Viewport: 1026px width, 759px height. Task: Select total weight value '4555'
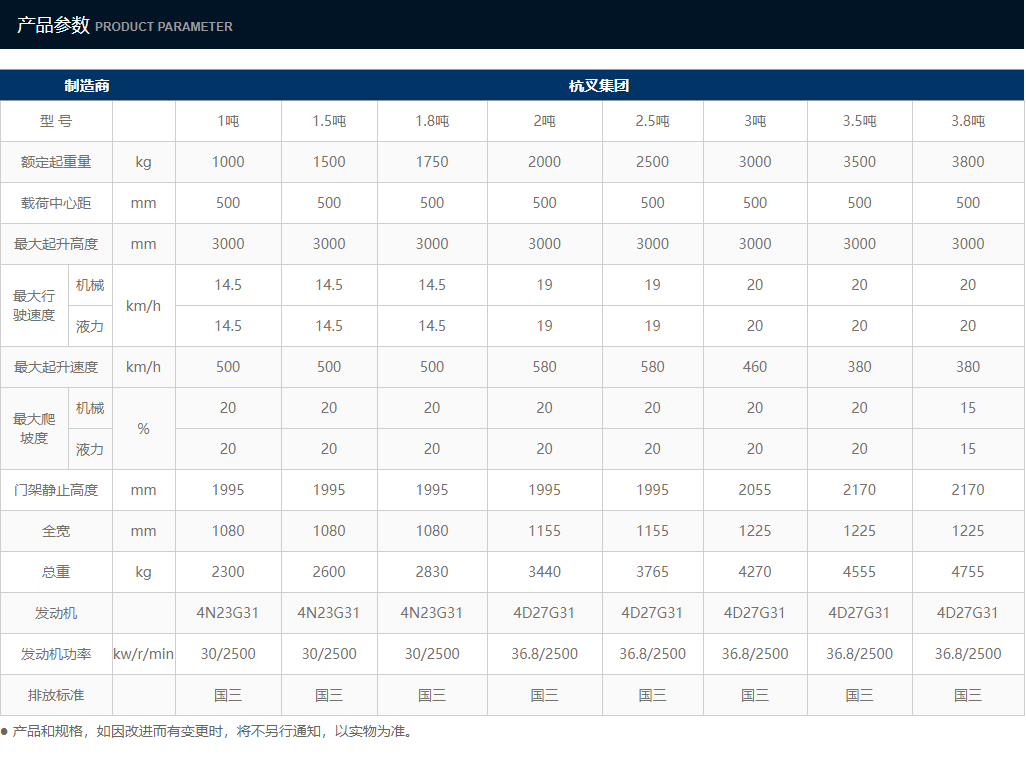pos(859,572)
